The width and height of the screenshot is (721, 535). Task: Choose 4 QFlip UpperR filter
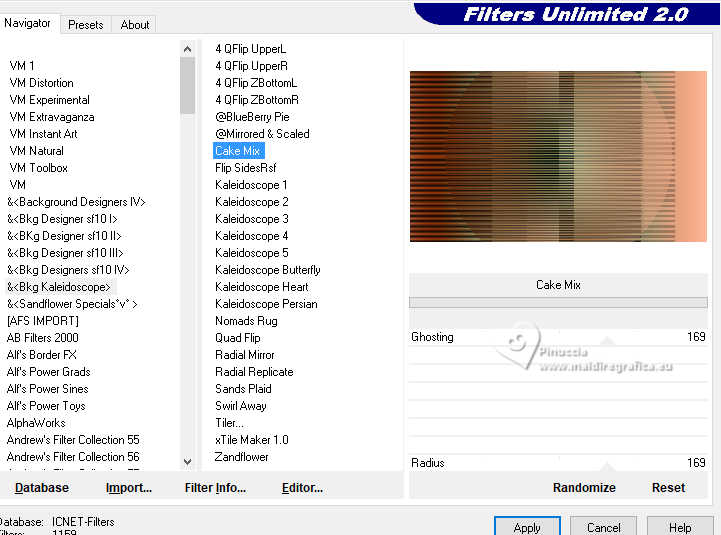[252, 66]
